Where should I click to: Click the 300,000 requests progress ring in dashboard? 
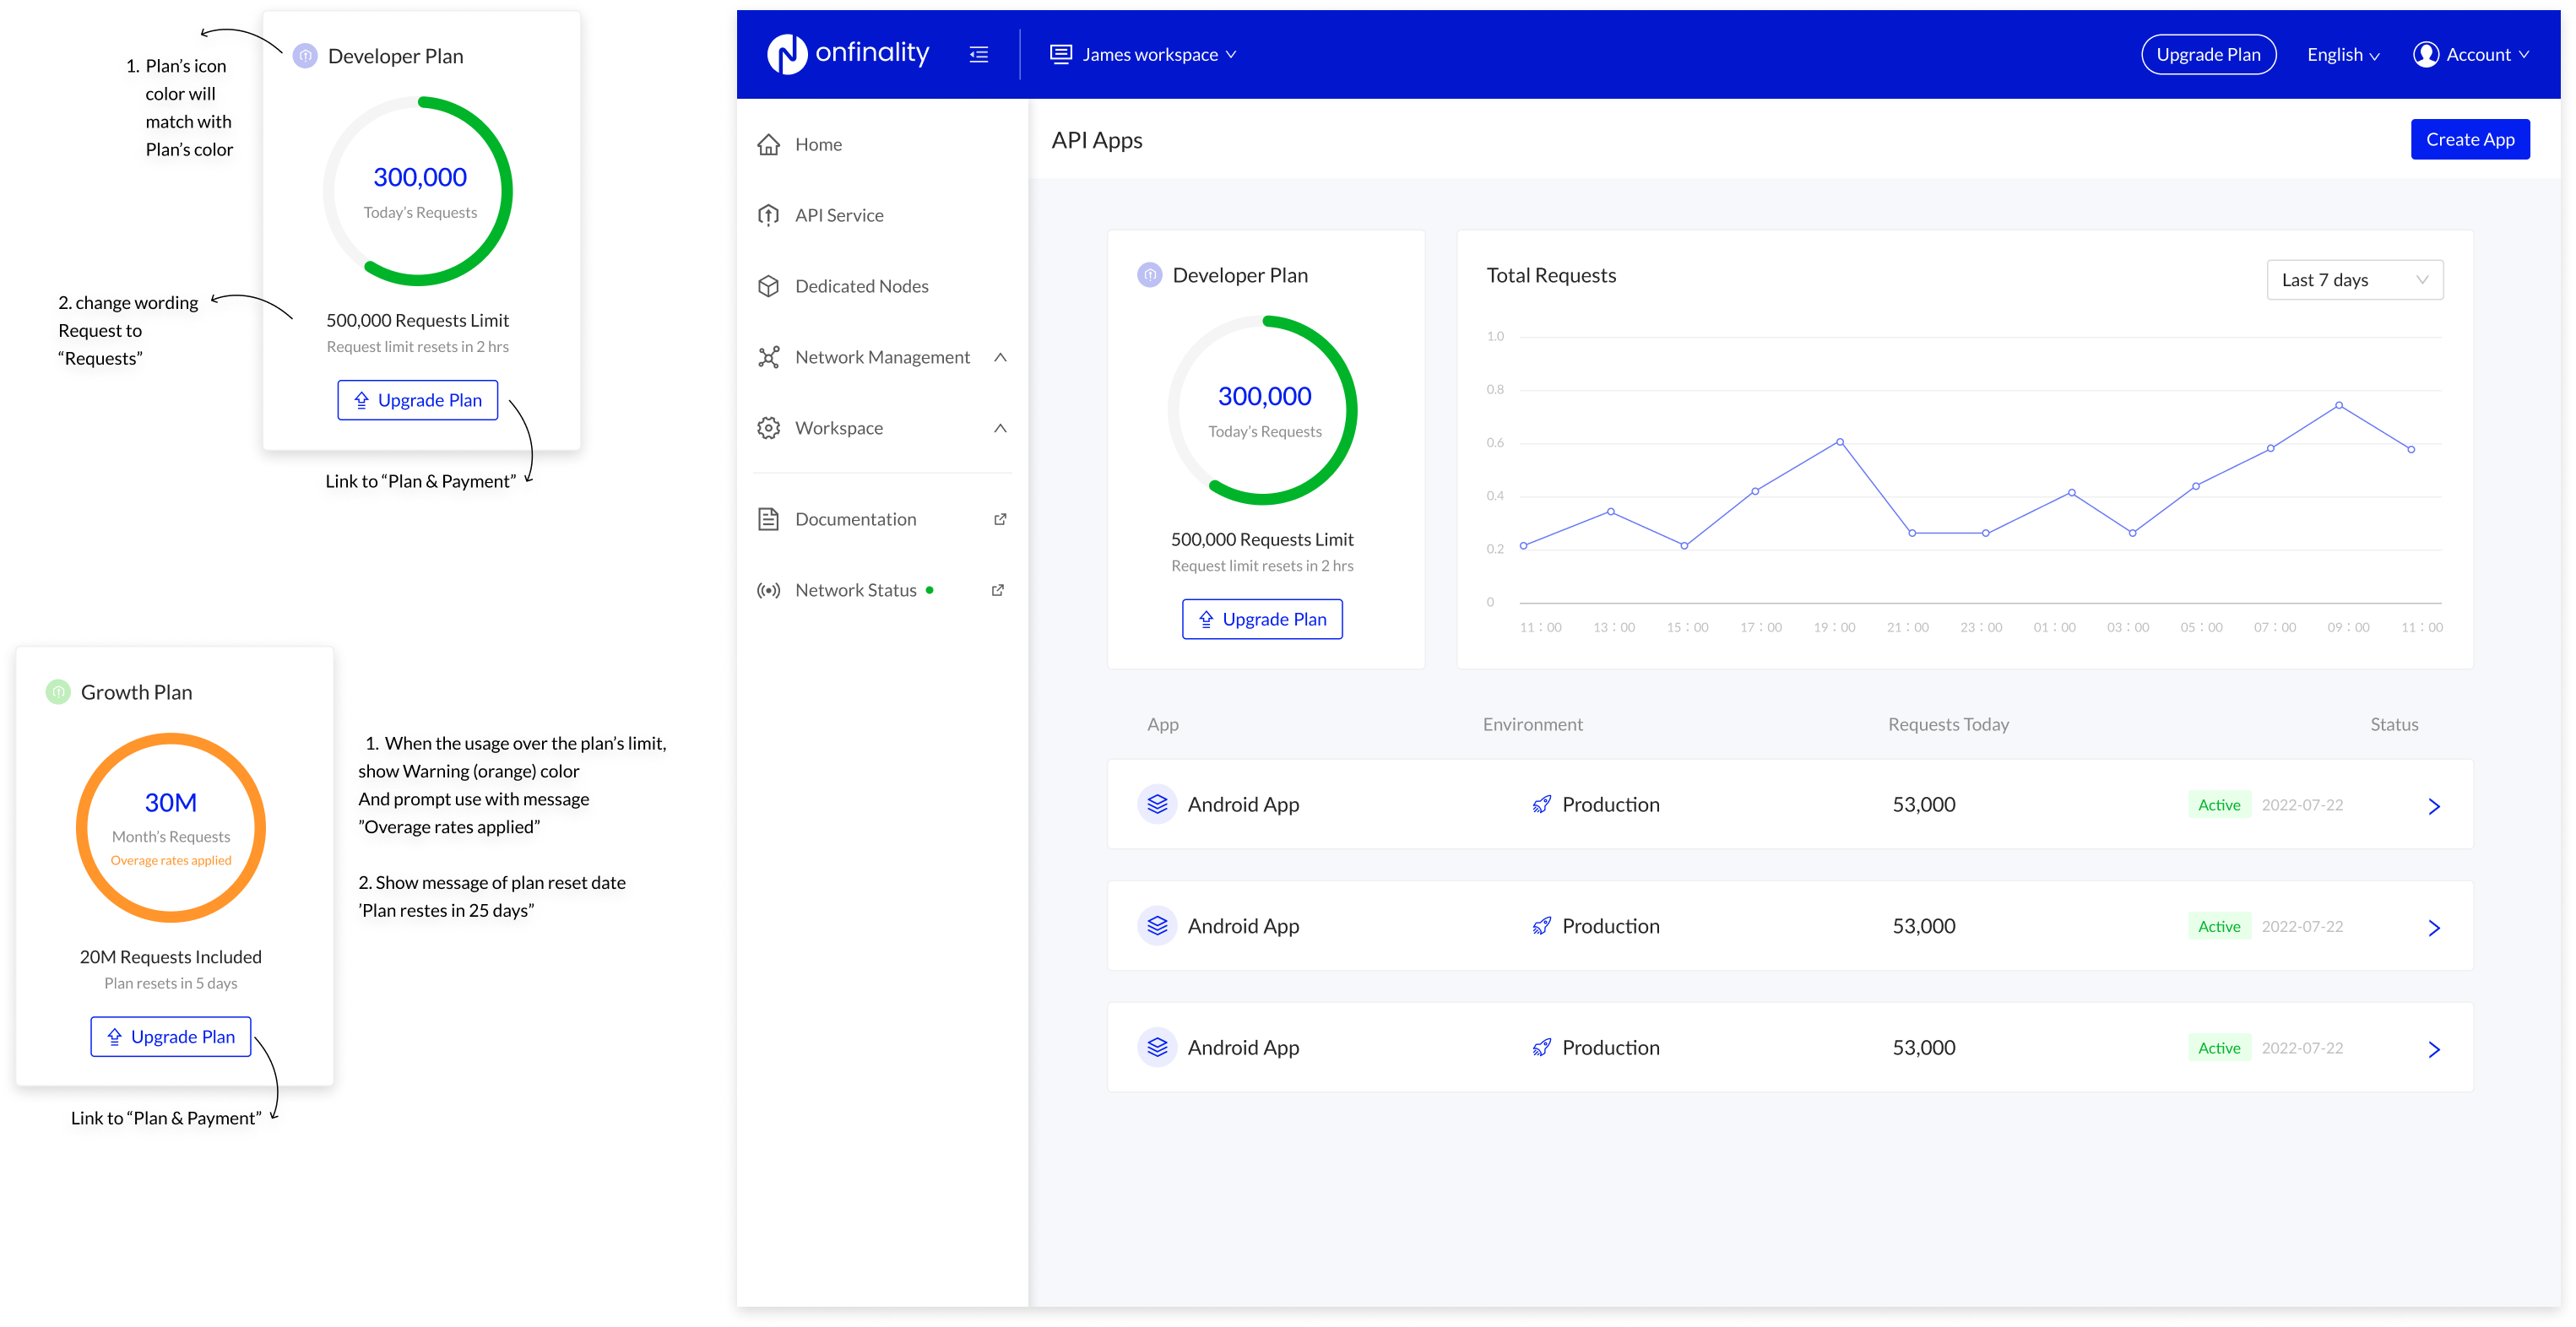pyautogui.click(x=1263, y=410)
